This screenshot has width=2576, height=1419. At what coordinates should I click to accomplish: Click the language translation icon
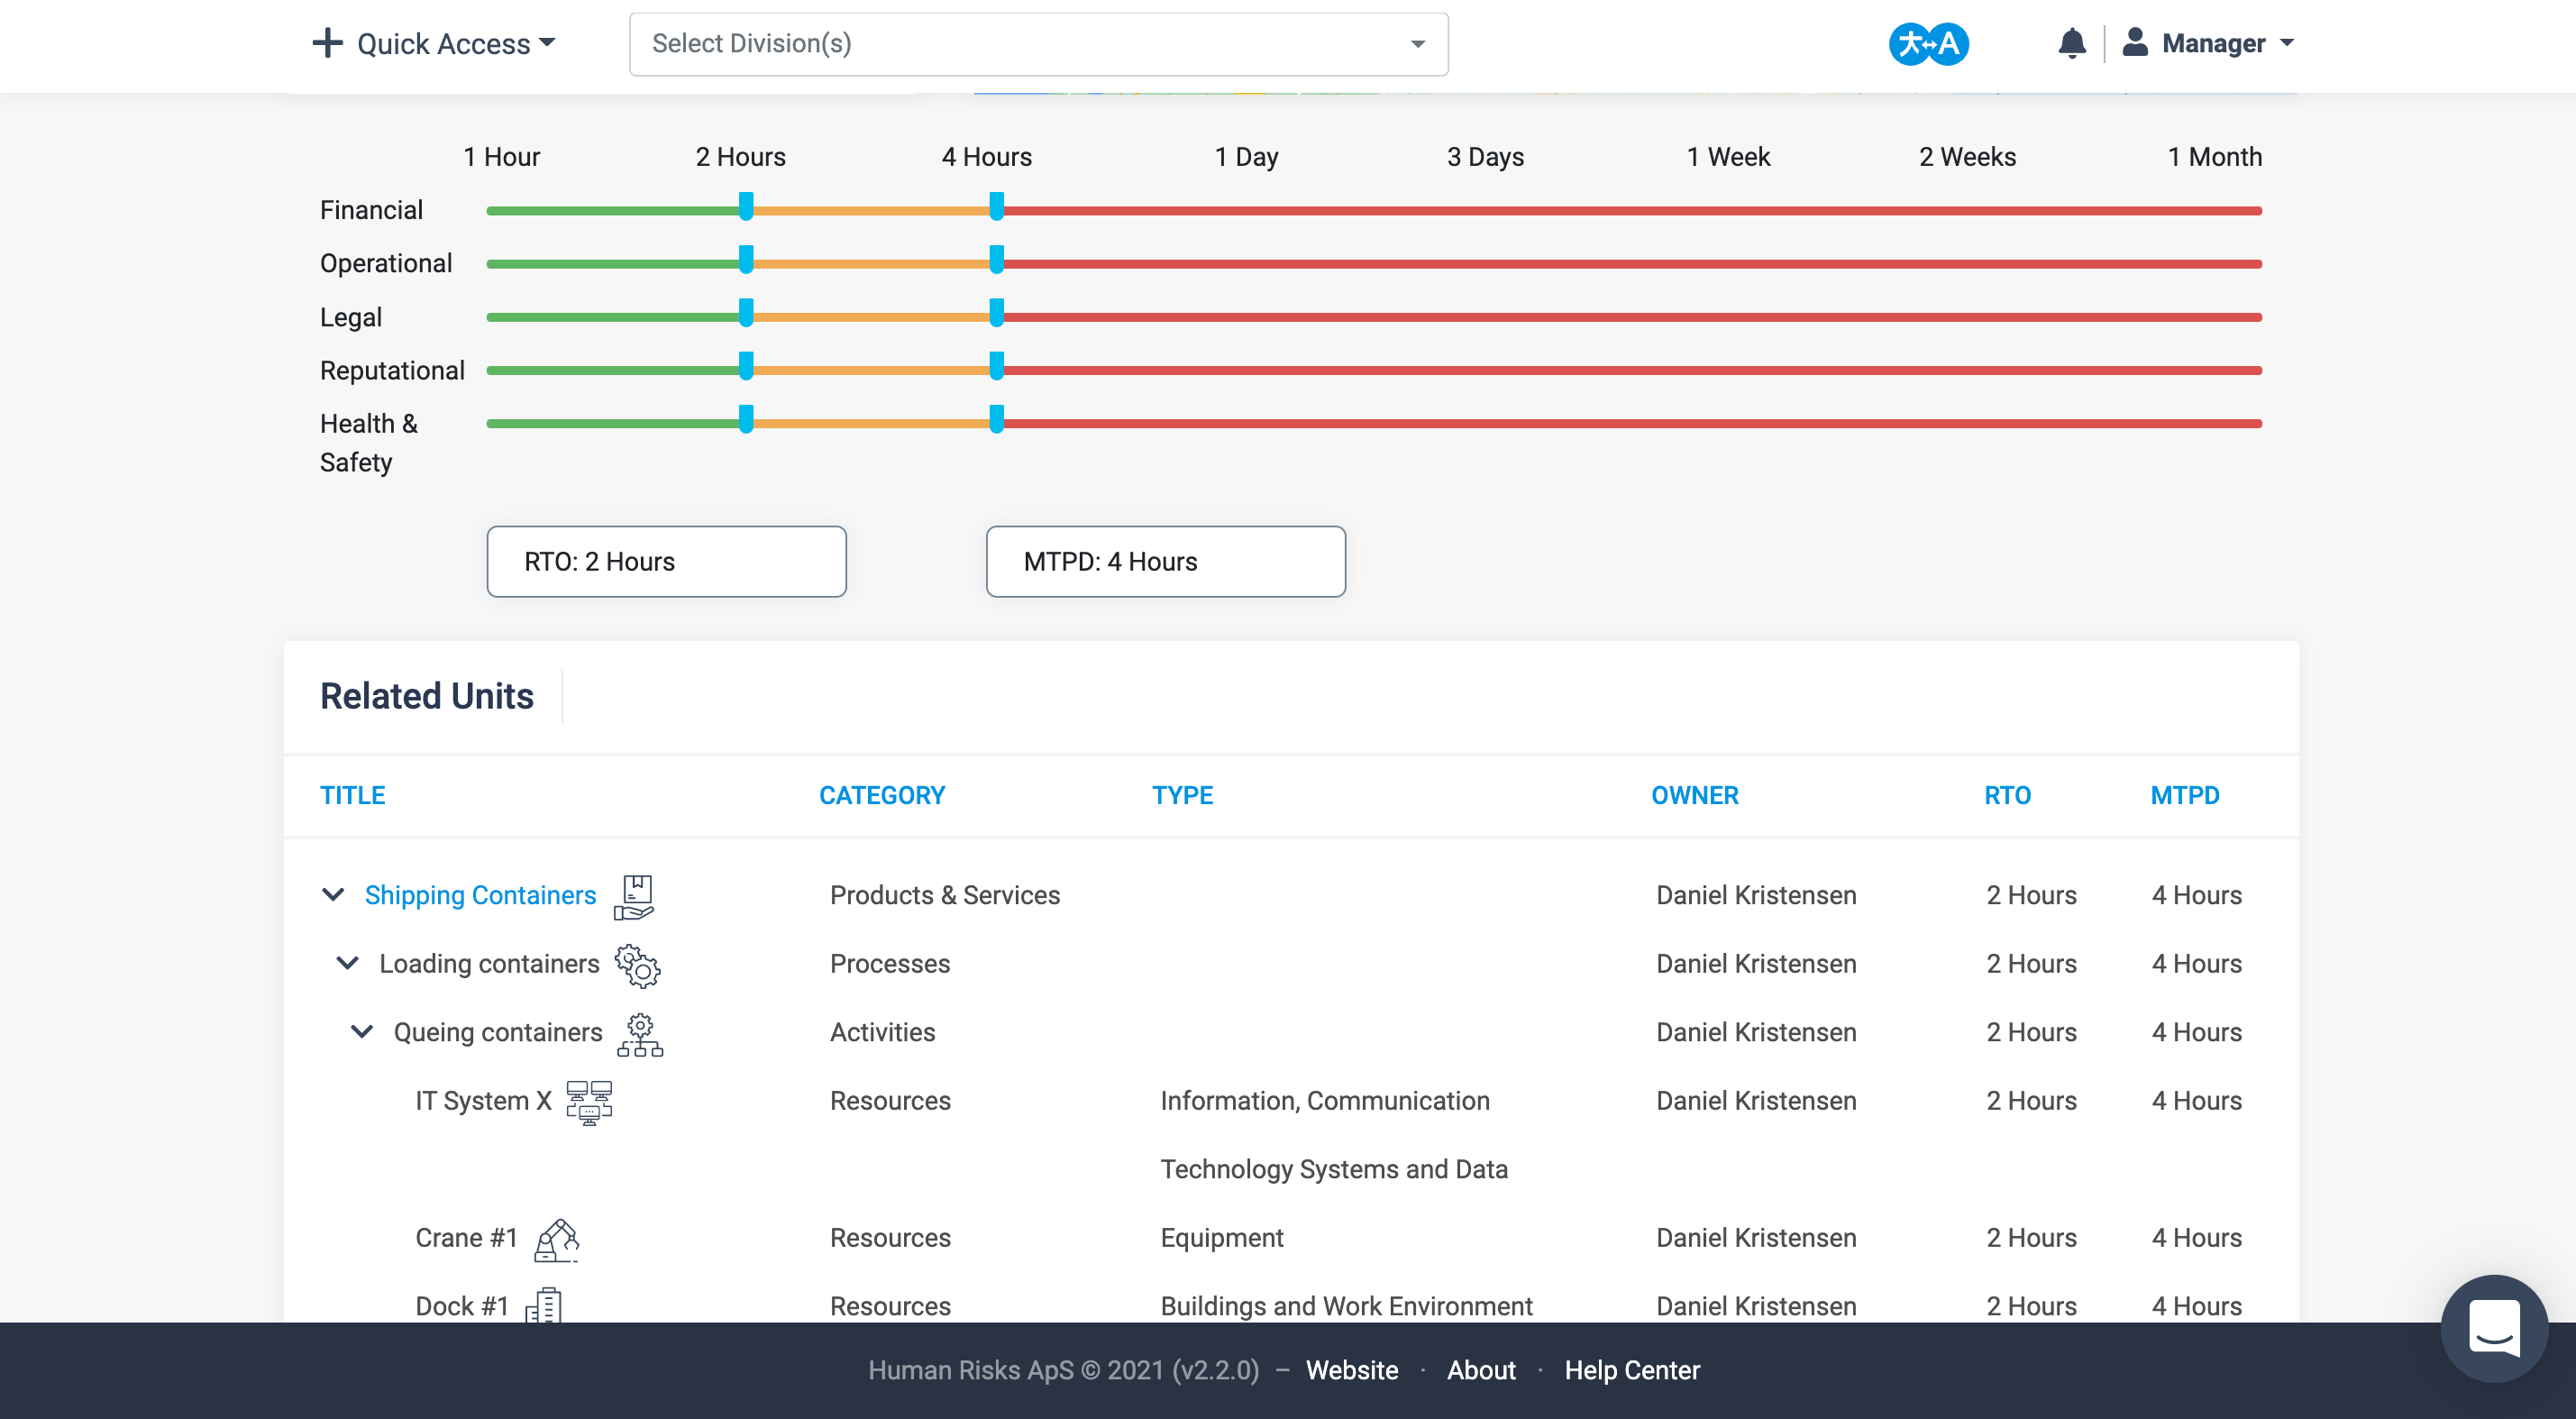pos(1928,44)
